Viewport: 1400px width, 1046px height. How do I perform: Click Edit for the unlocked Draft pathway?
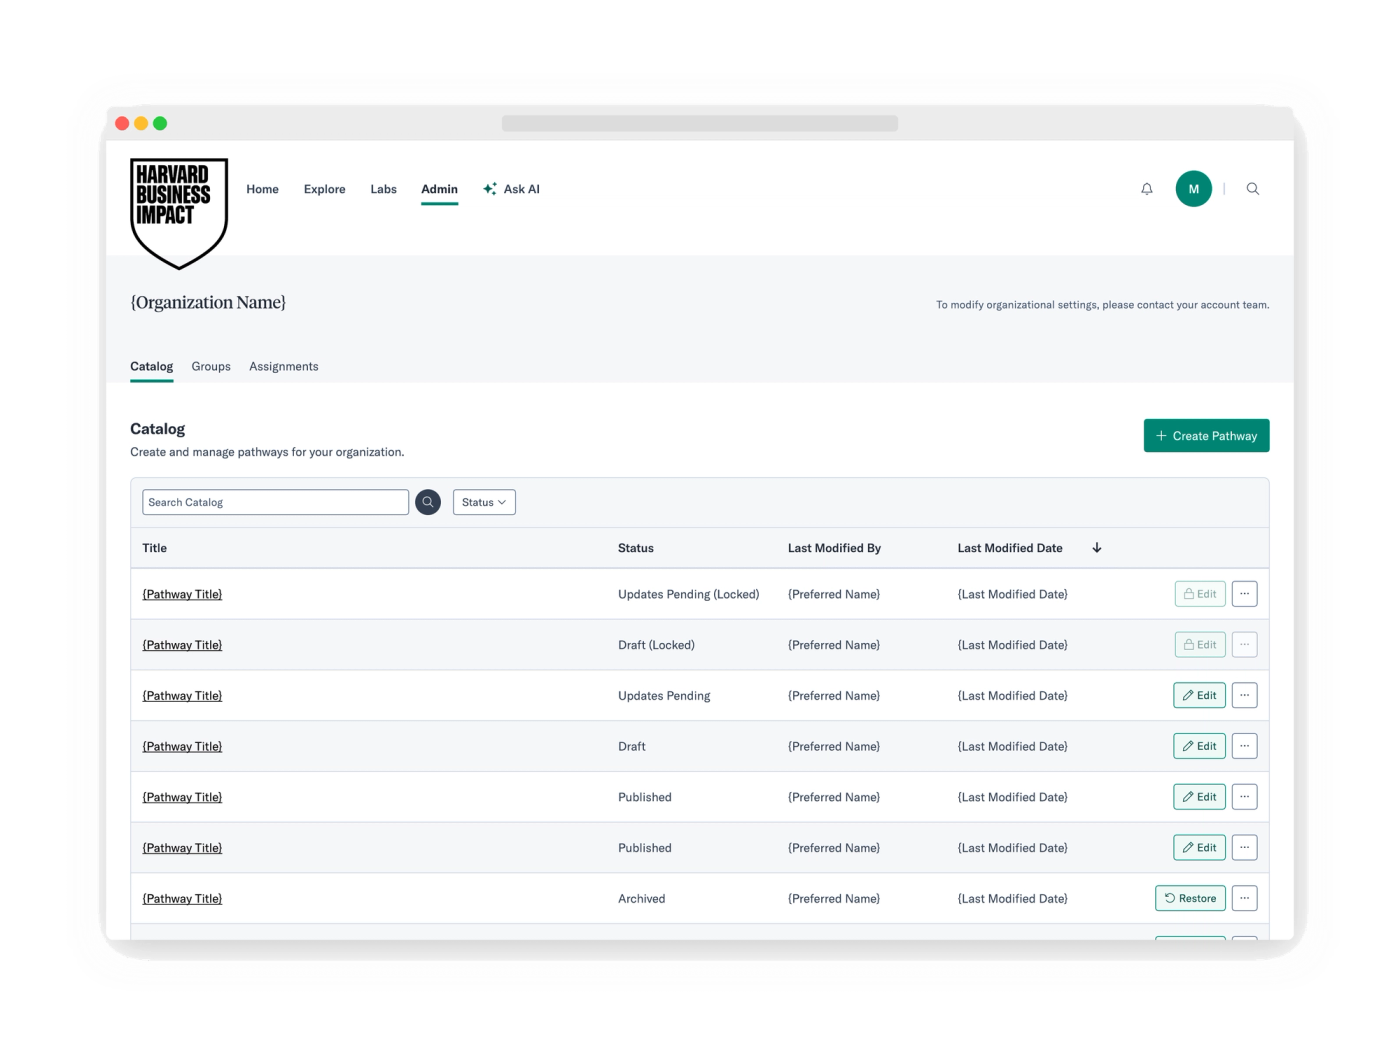[x=1200, y=746]
